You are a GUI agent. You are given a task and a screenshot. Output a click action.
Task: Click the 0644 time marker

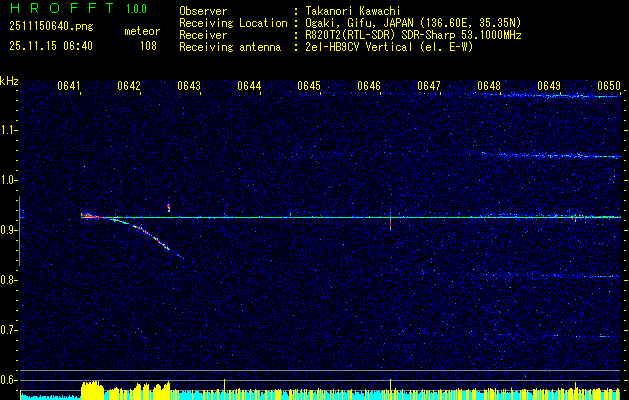tap(249, 86)
